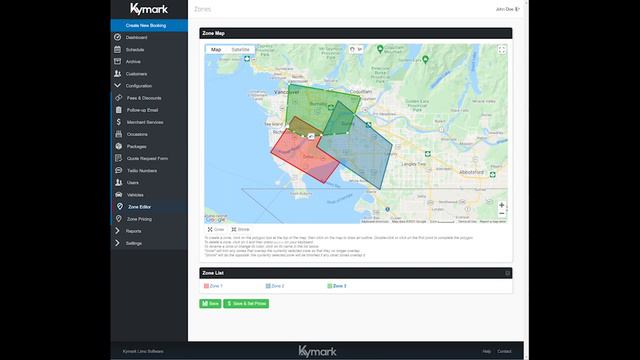Open the Zone Pricing menu item
Image resolution: width=640 pixels, height=360 pixels.
pyautogui.click(x=139, y=219)
